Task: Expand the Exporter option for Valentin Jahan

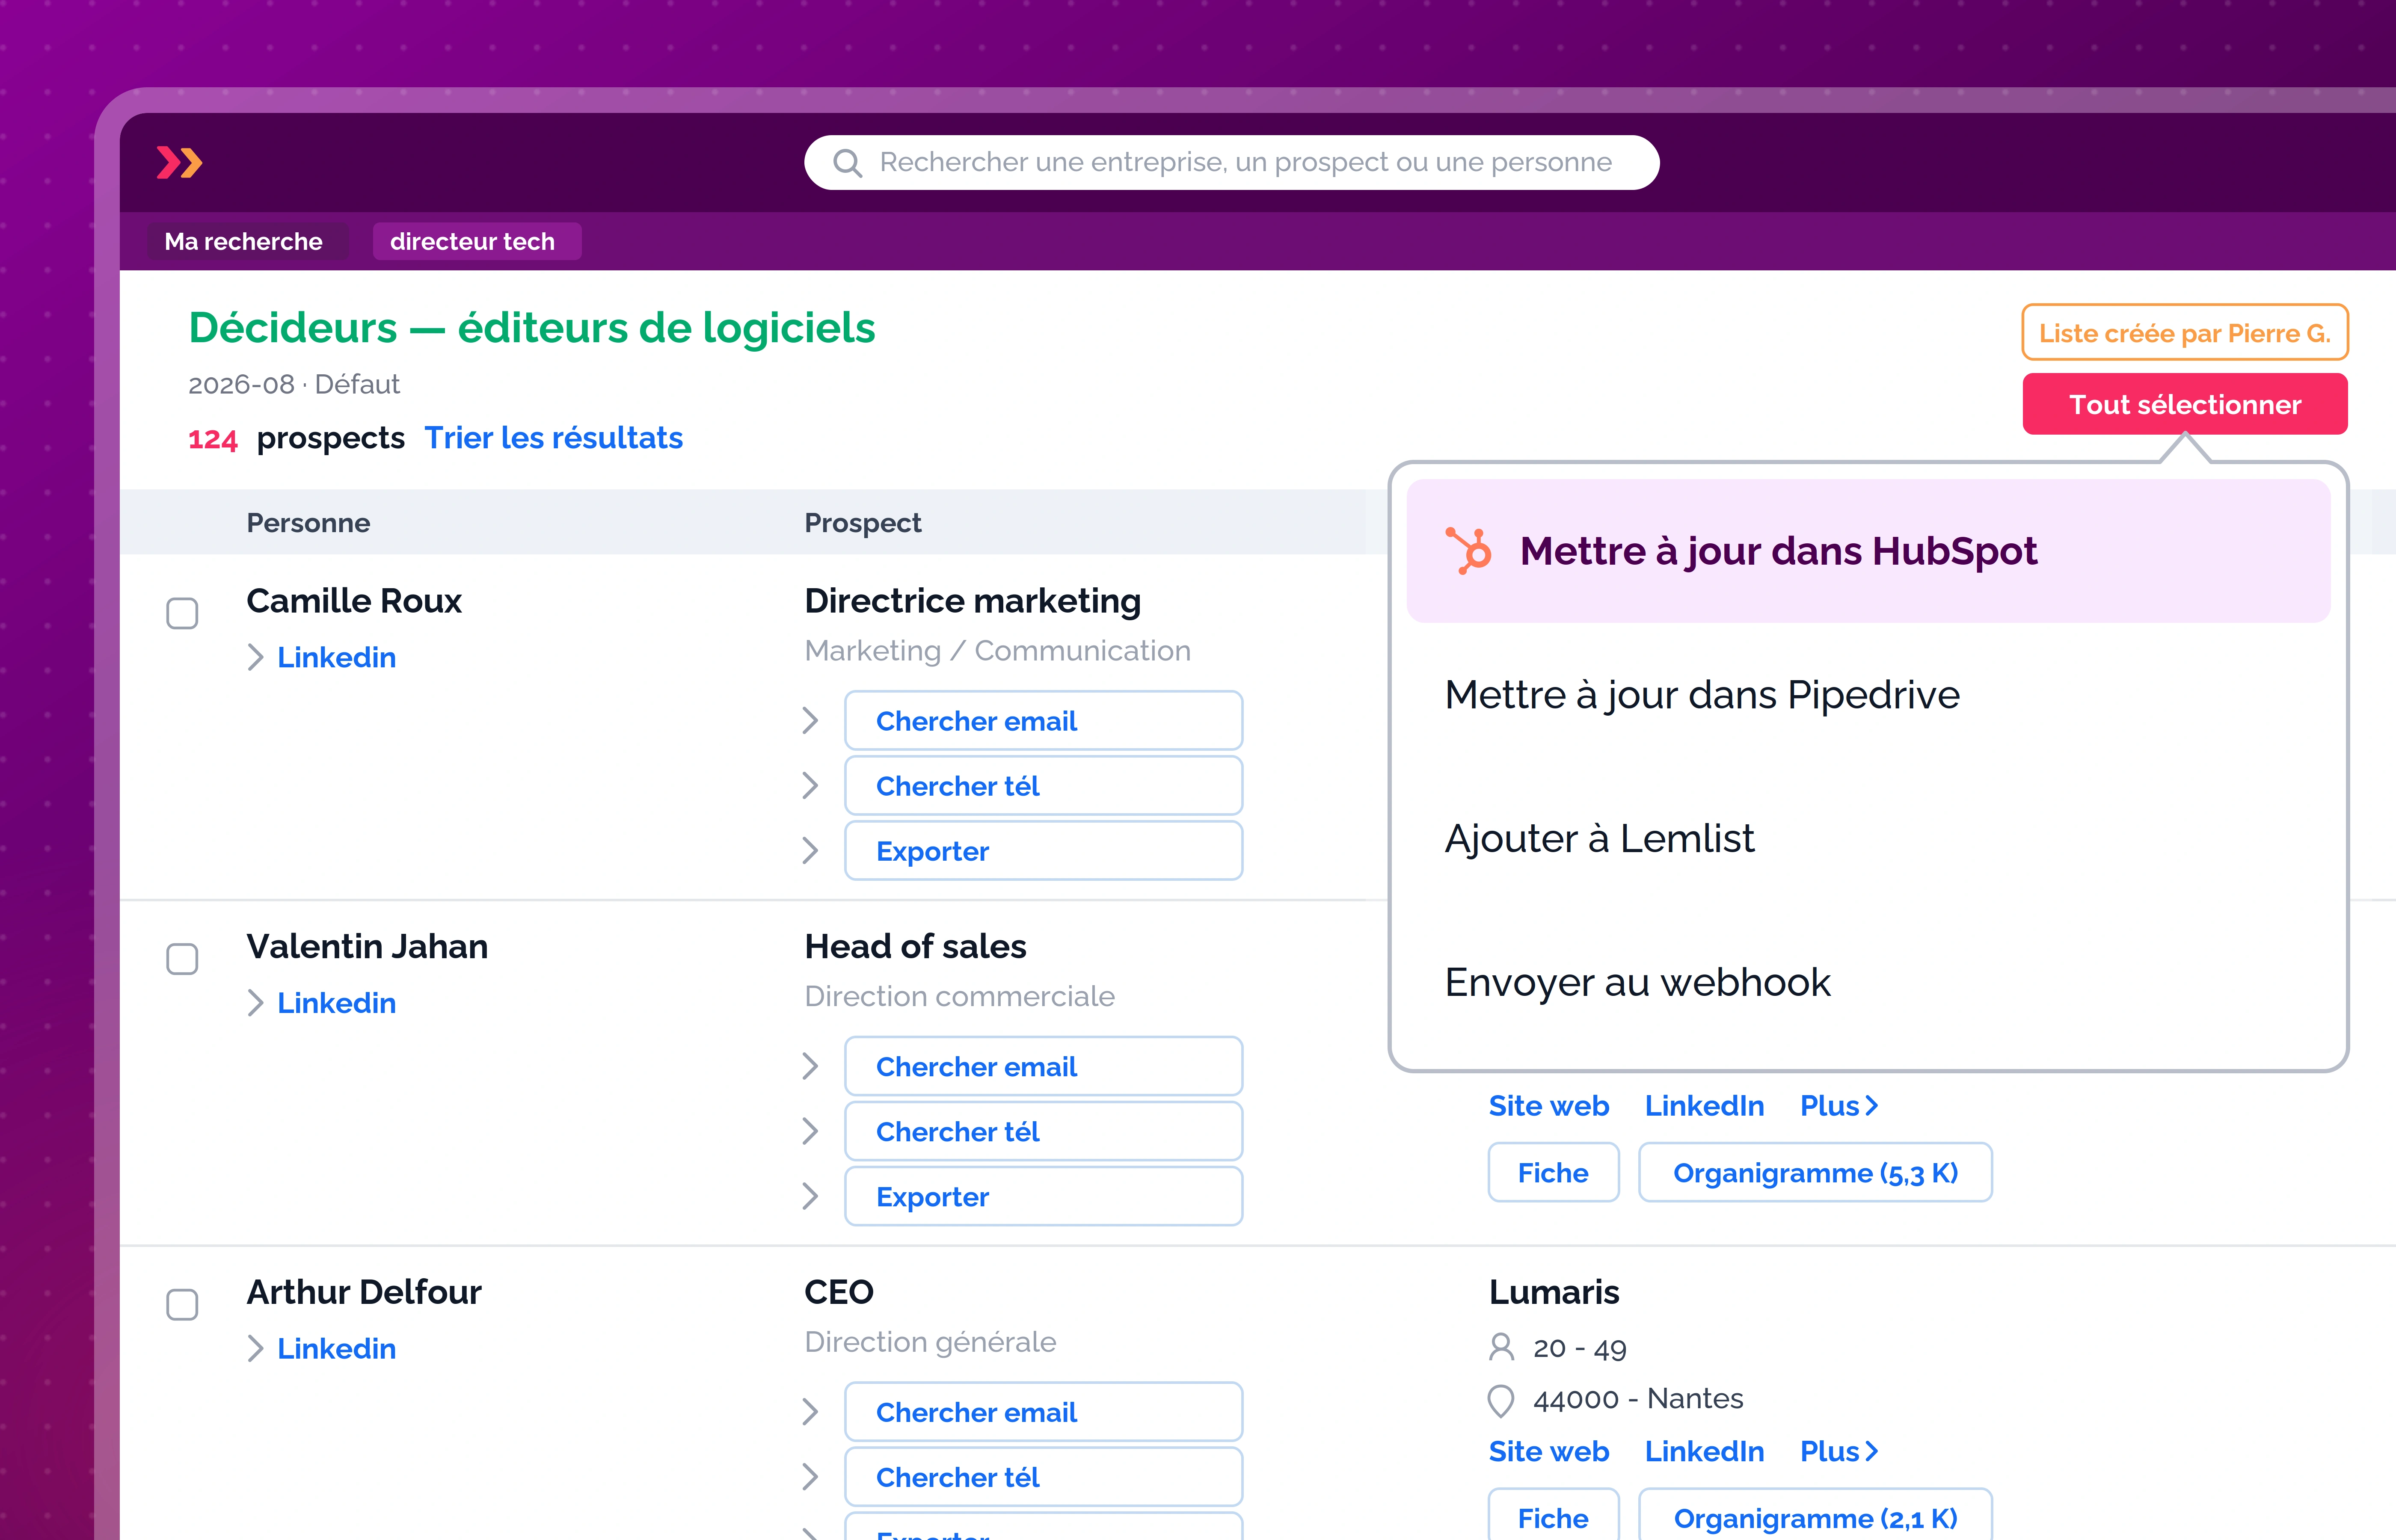Action: 810,1197
